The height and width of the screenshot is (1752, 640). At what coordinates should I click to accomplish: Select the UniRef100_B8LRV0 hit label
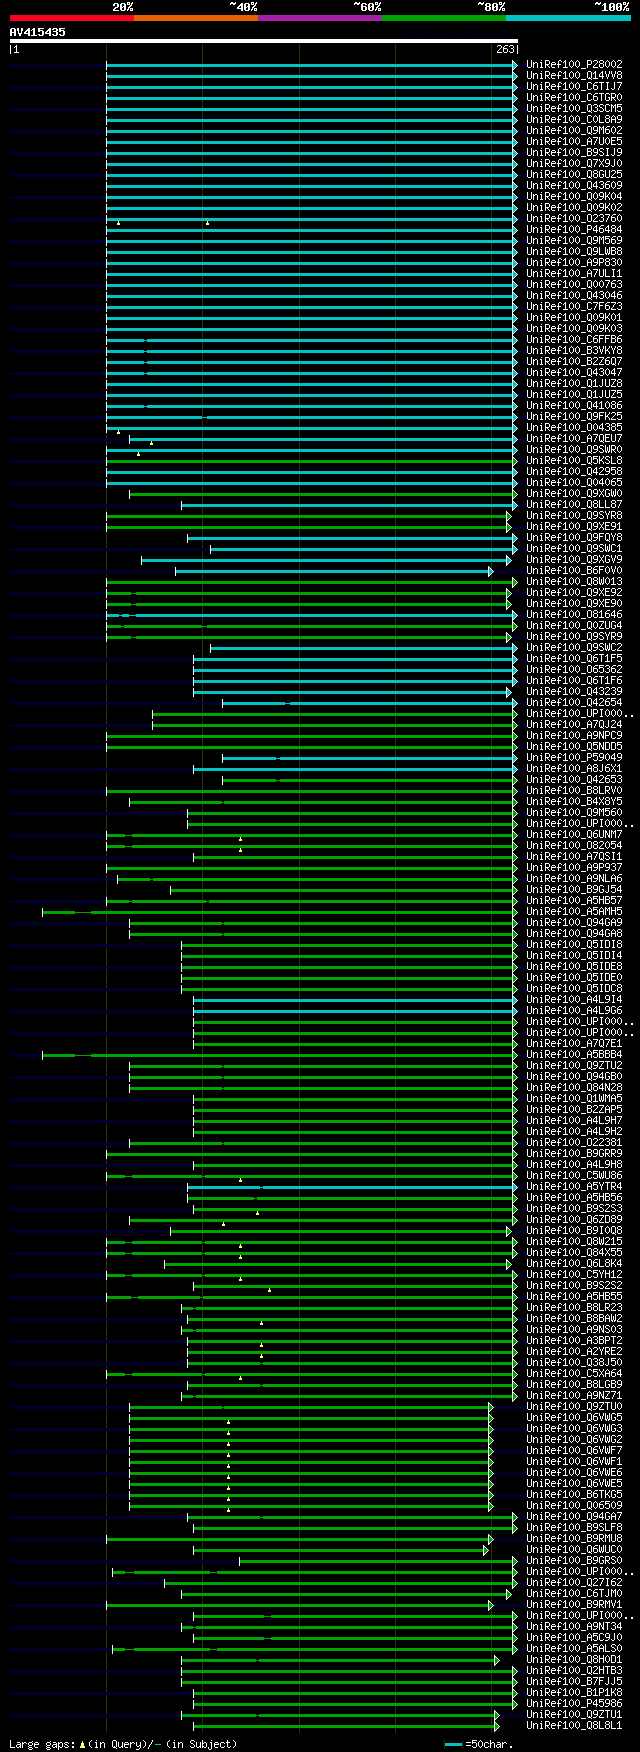point(574,790)
